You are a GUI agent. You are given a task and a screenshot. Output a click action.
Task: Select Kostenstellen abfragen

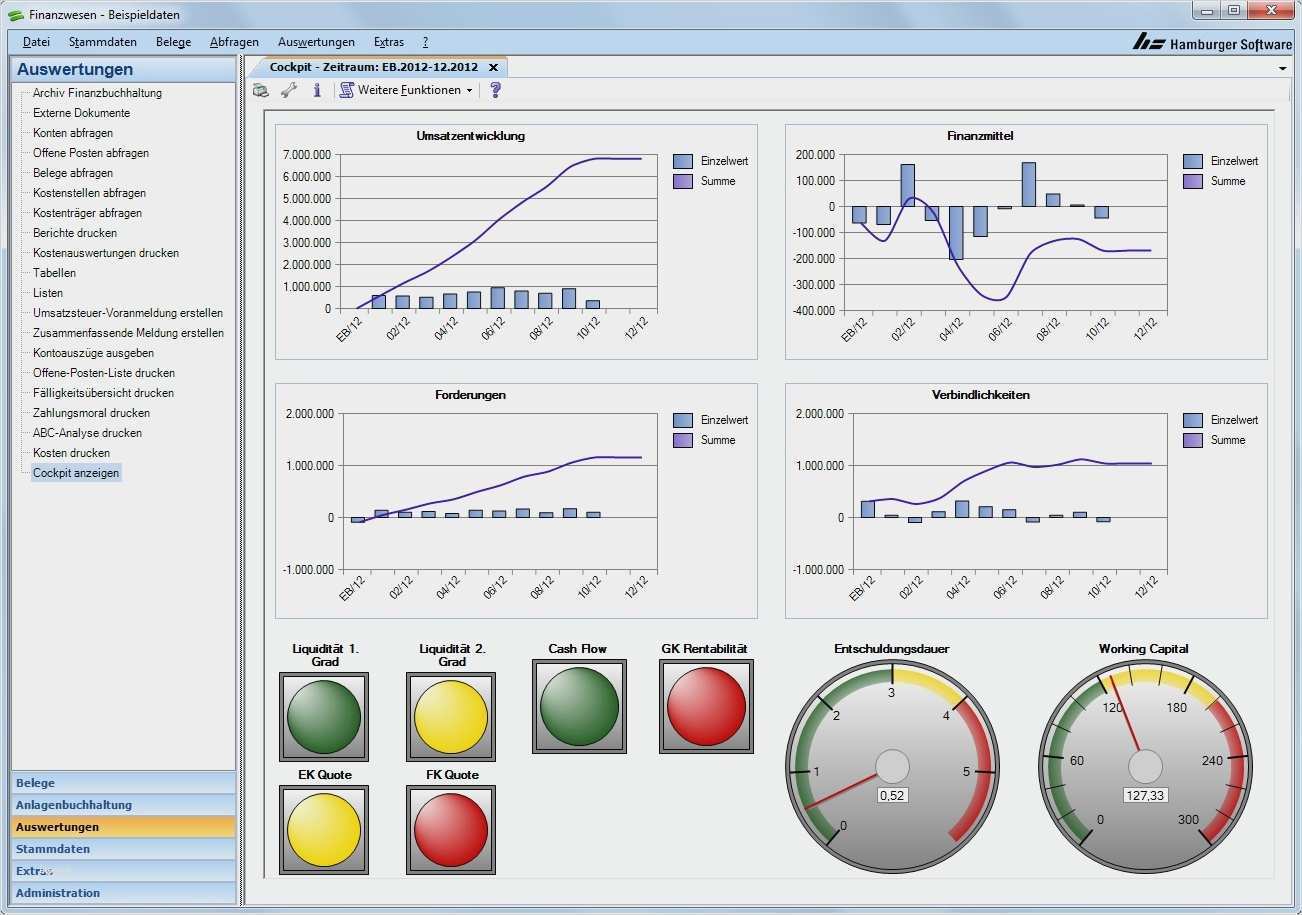[89, 193]
